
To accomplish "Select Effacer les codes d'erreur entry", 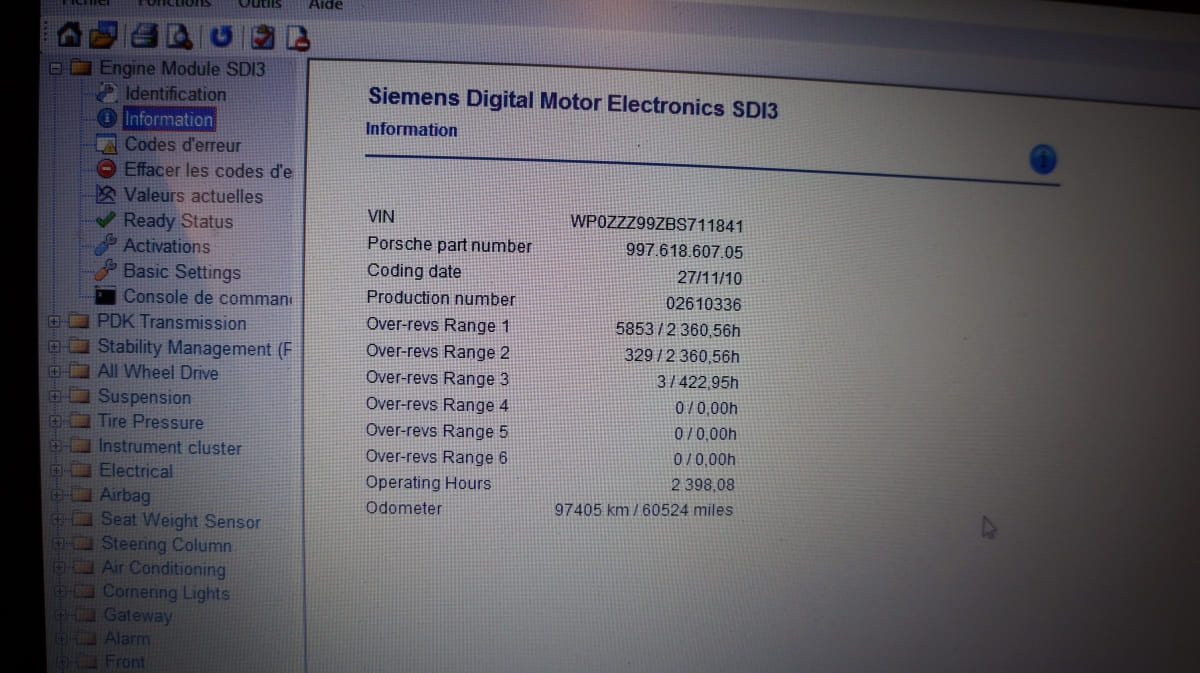I will [x=207, y=171].
